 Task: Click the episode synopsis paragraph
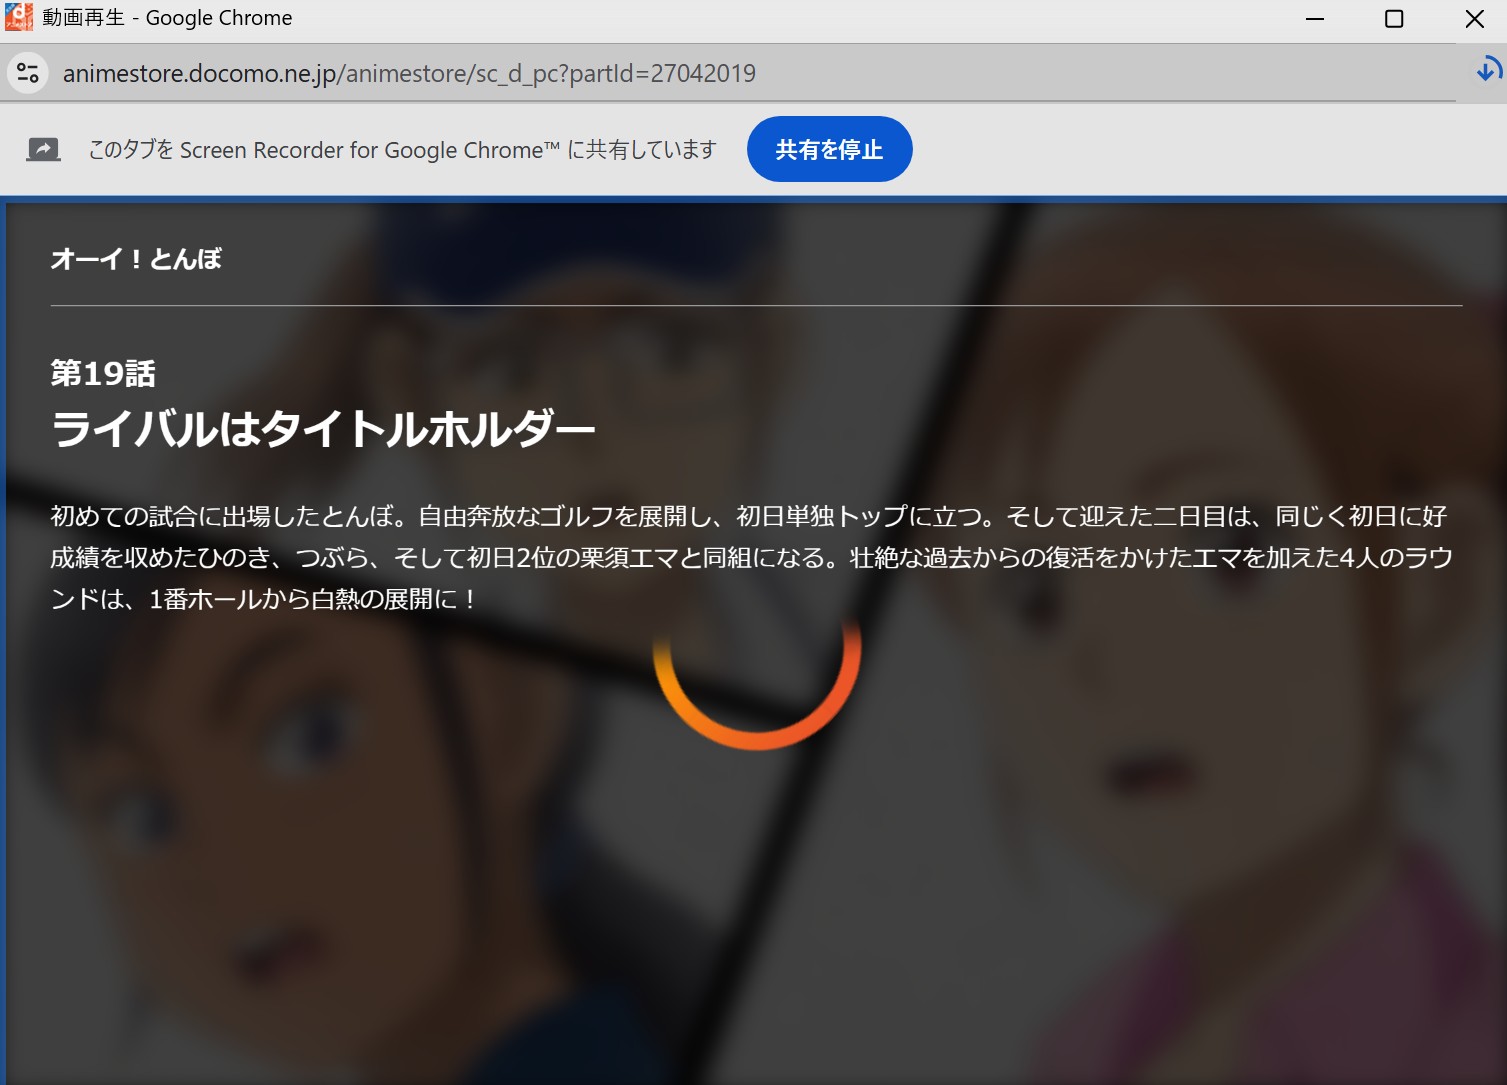click(x=752, y=557)
